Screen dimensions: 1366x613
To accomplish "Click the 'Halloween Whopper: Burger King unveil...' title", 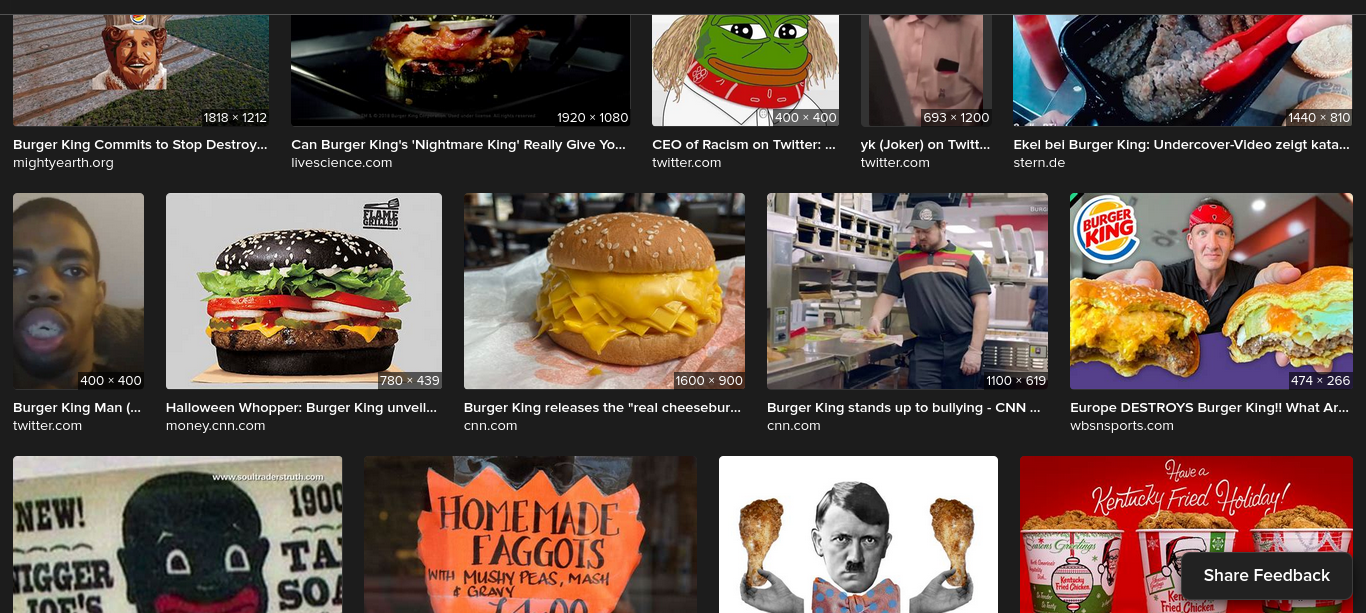I will pos(302,408).
